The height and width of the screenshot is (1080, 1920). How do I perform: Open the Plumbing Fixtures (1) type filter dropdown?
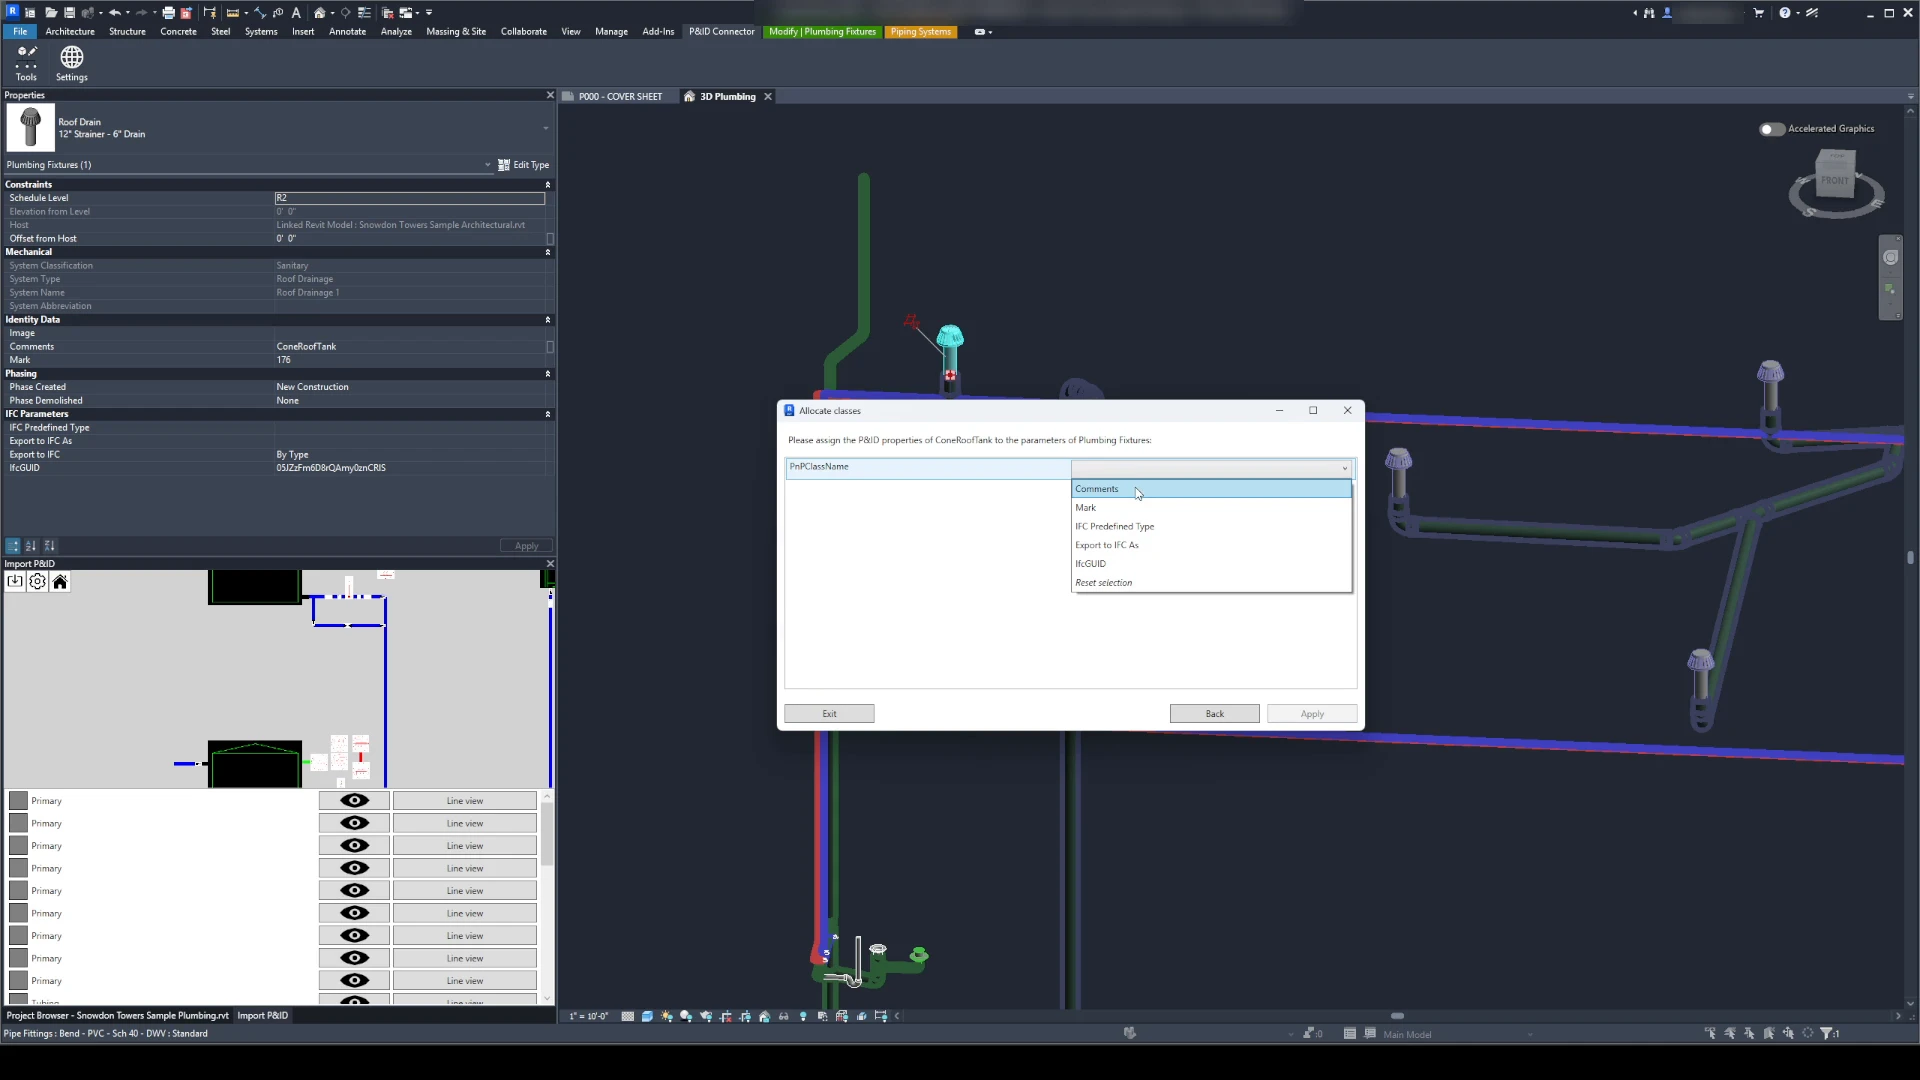click(x=487, y=165)
